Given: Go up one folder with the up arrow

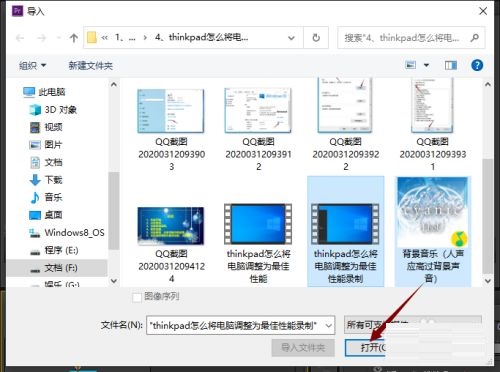Looking at the screenshot, I should (x=74, y=38).
